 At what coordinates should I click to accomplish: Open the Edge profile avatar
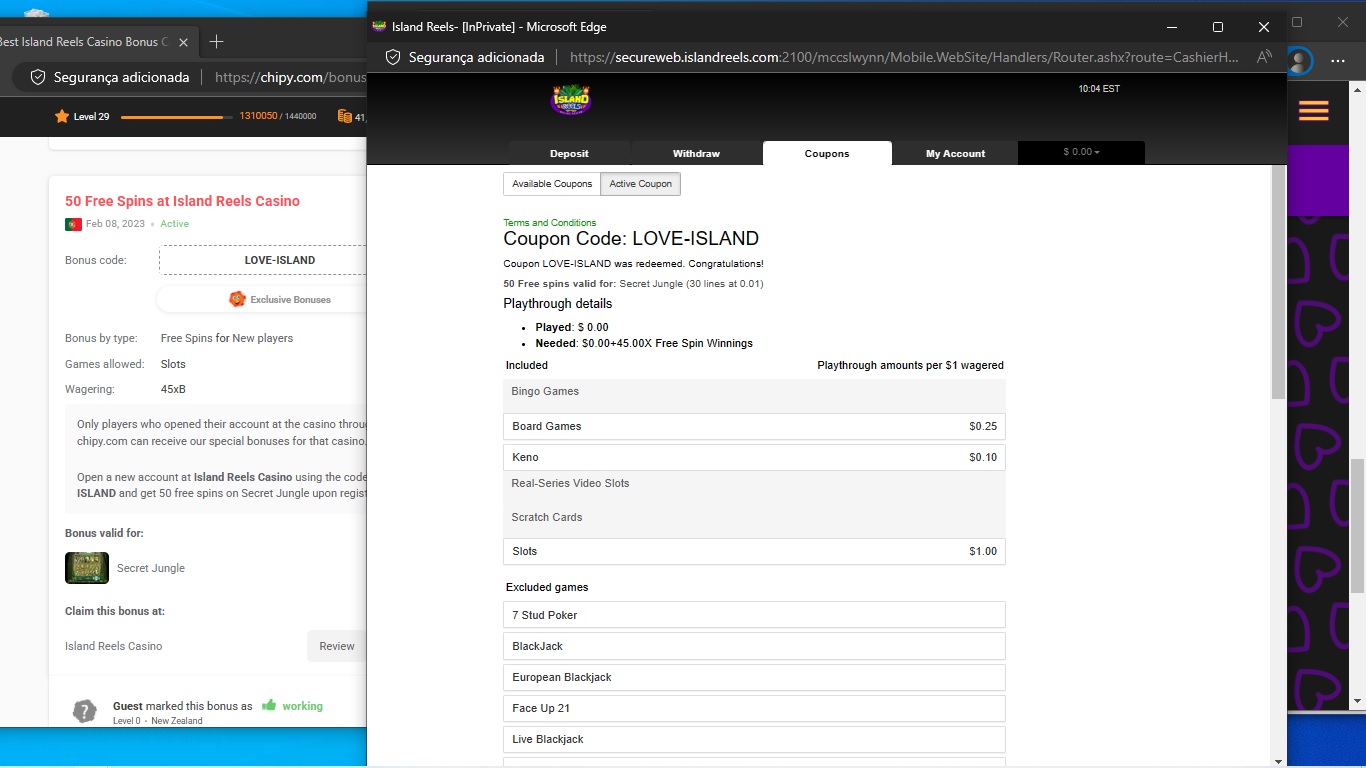click(x=1299, y=61)
